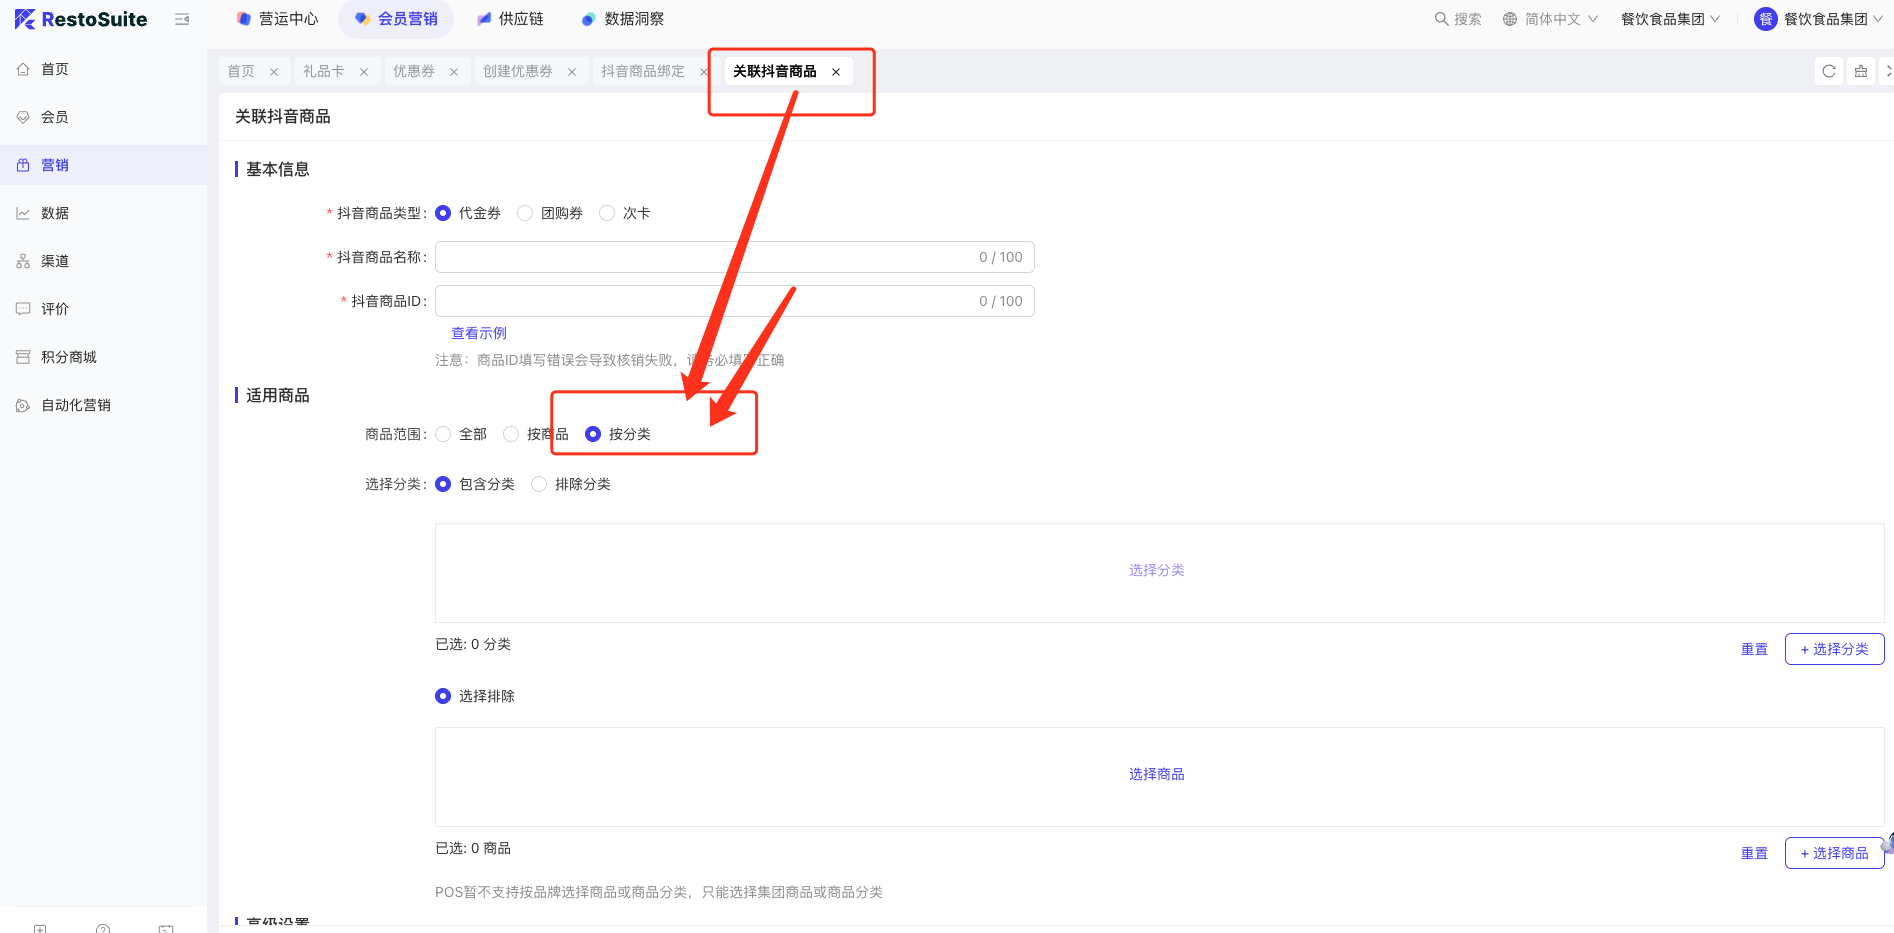1894x933 pixels.
Task: Choose 排除分类 radio option
Action: tap(540, 484)
